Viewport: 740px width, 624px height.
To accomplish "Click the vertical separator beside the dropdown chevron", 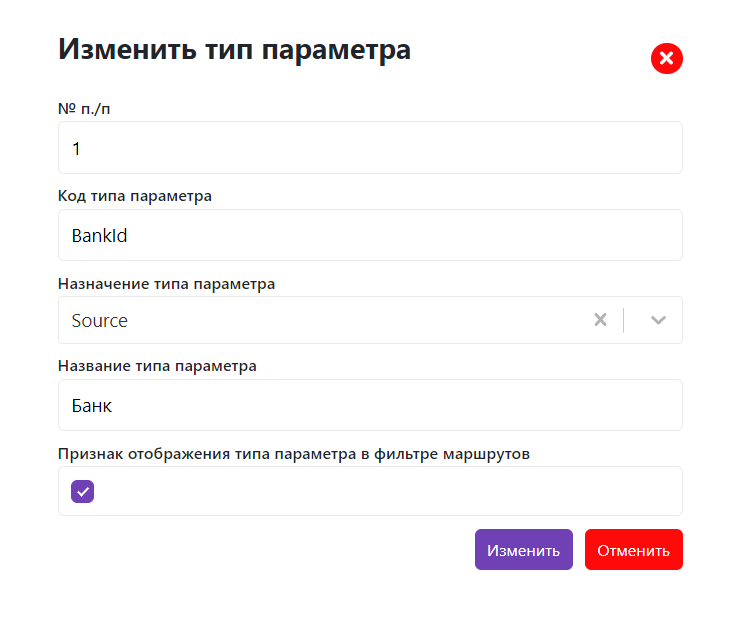I will pos(624,320).
